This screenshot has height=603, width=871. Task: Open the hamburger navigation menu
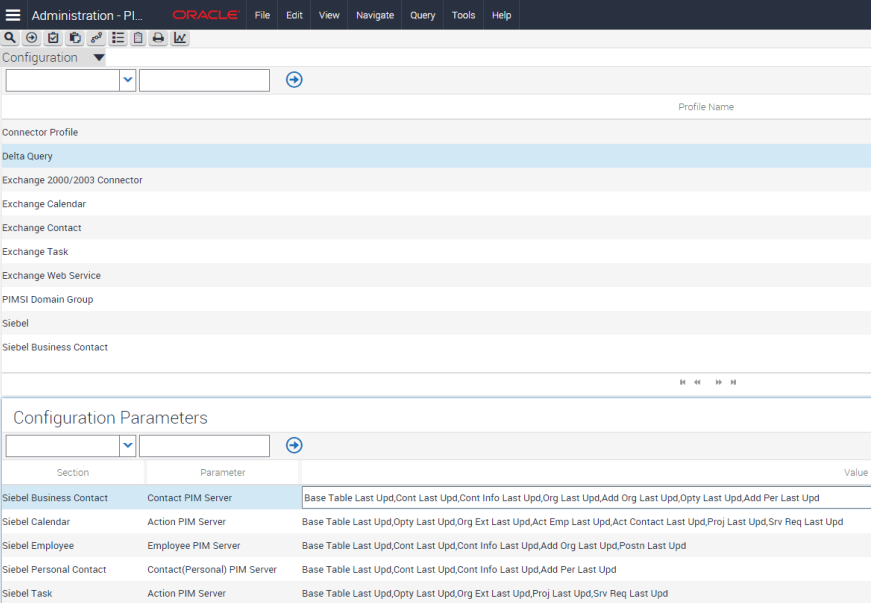pos(13,15)
